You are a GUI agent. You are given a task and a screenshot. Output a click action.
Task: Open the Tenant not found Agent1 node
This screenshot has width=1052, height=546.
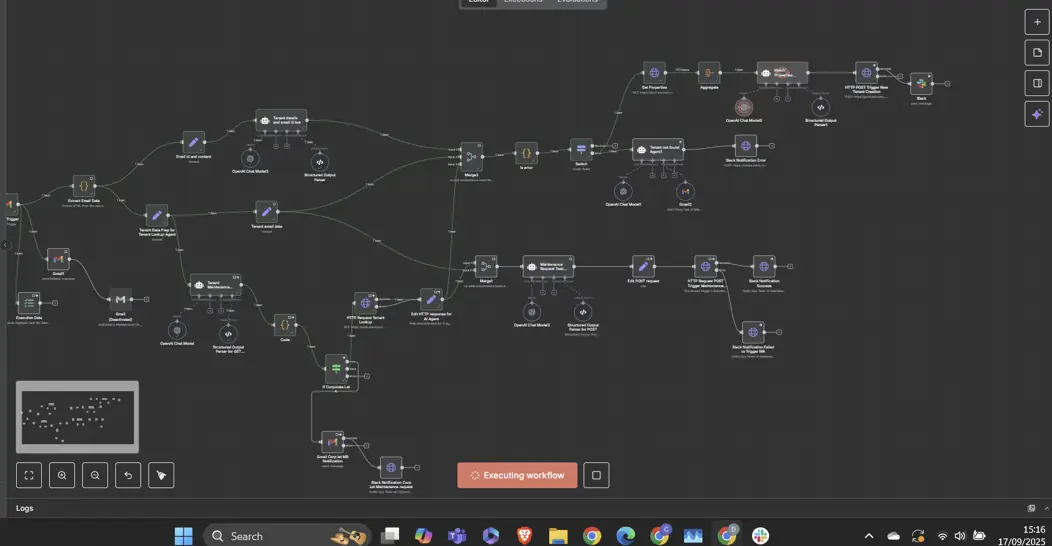[x=658, y=150]
